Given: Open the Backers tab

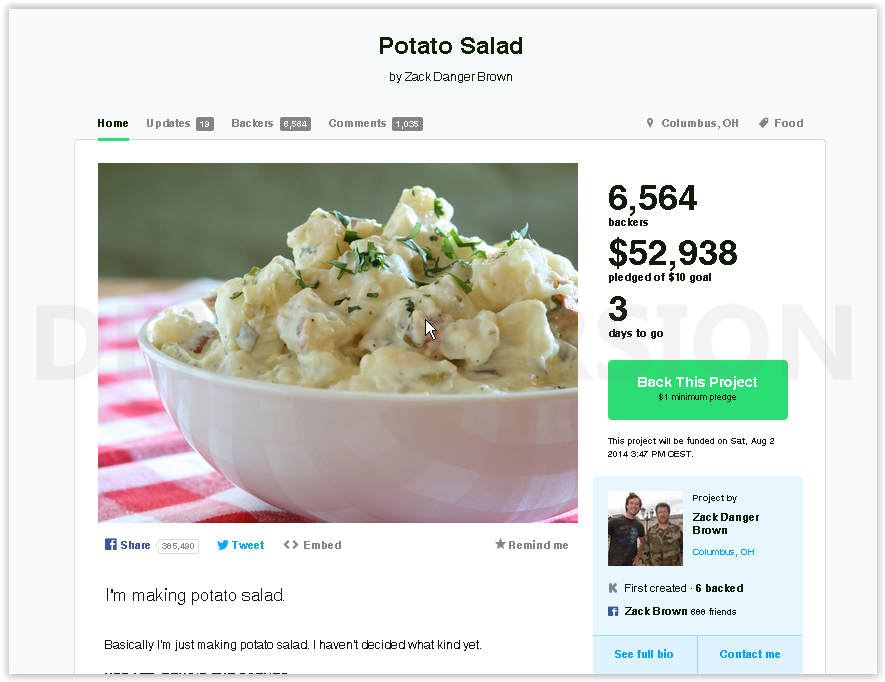Looking at the screenshot, I should [x=271, y=124].
